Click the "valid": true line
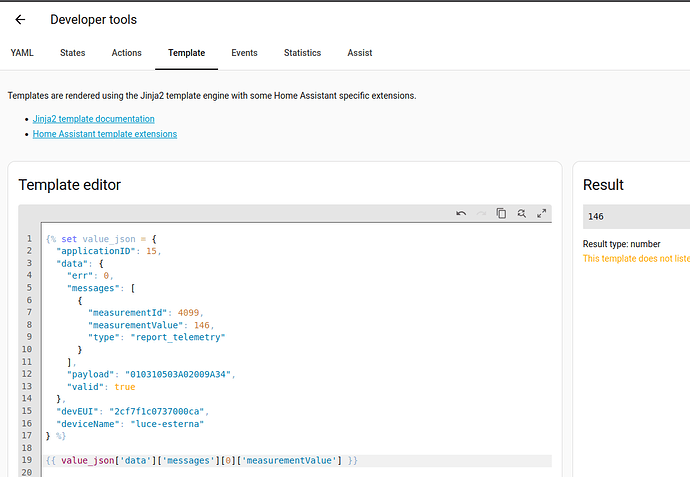Image resolution: width=690 pixels, height=477 pixels. (101, 386)
